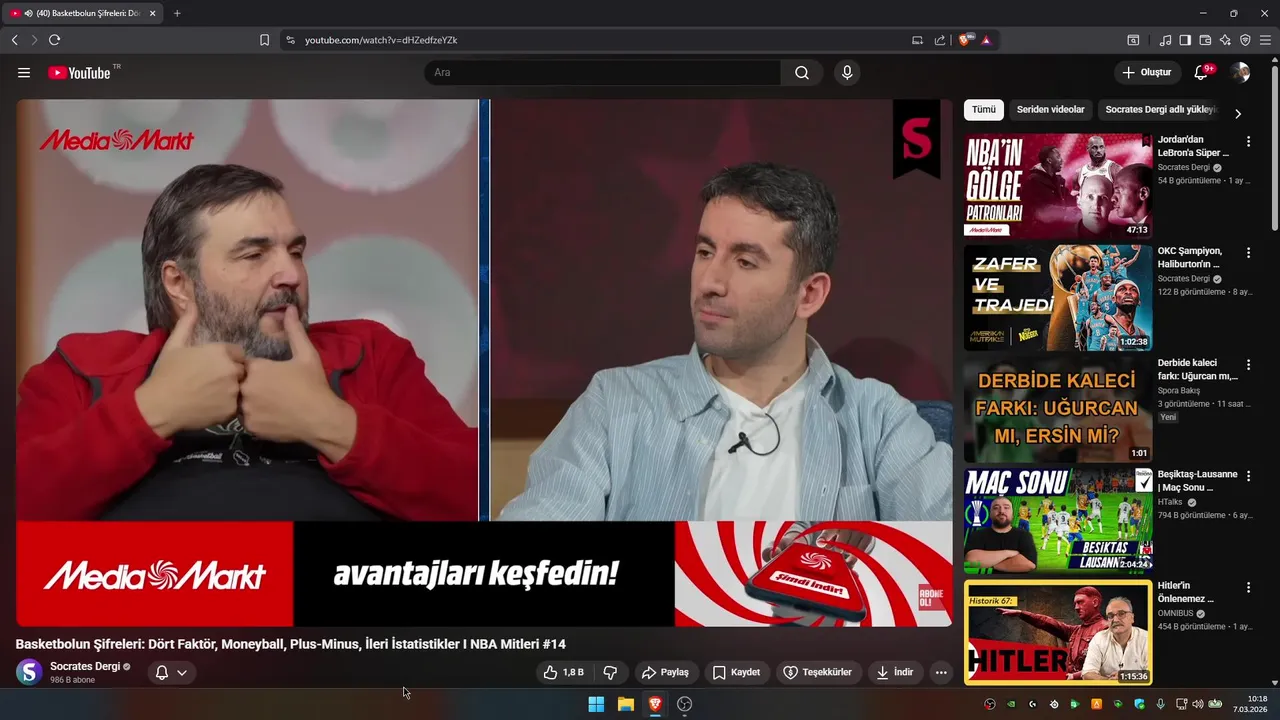Select the Seriden videolar chip
Viewport: 1280px width, 720px height.
click(x=1050, y=110)
